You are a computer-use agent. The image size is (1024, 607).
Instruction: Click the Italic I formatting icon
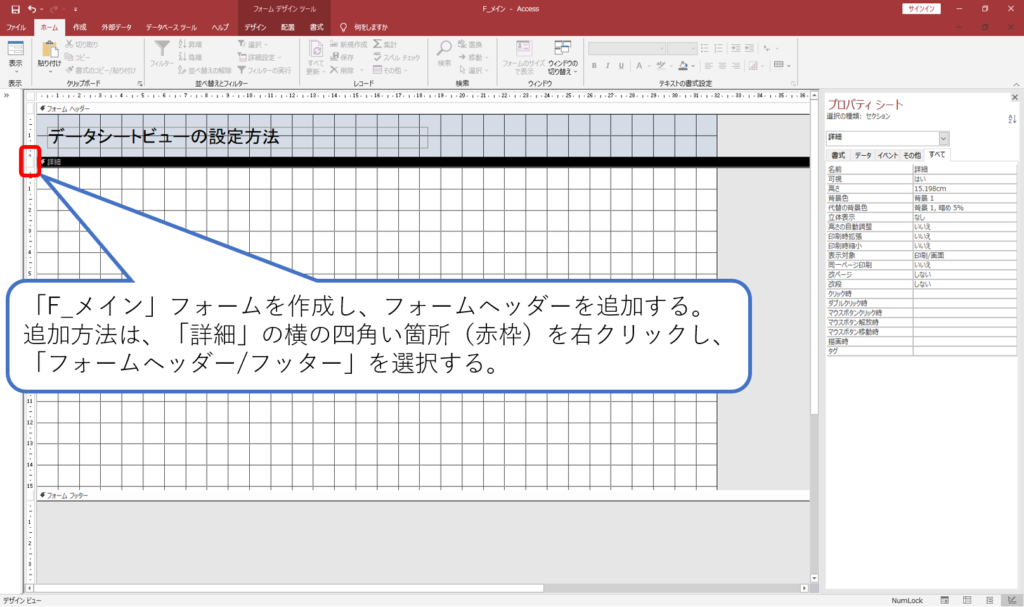click(607, 65)
